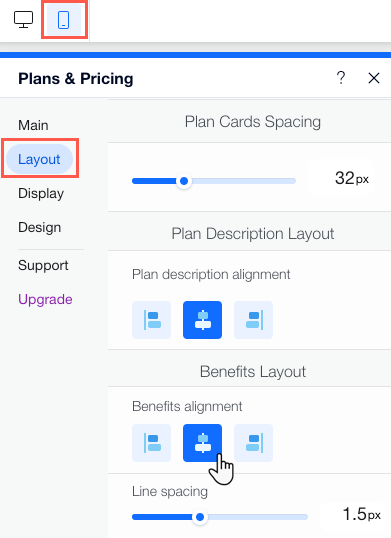Click the Upgrade link

coord(45,300)
